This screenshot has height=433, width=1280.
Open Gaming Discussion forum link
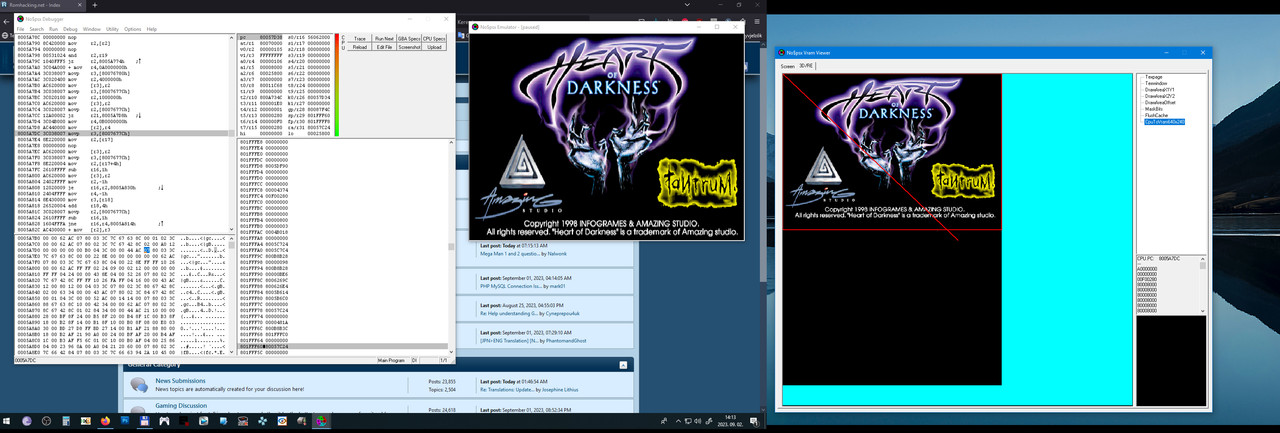point(181,406)
